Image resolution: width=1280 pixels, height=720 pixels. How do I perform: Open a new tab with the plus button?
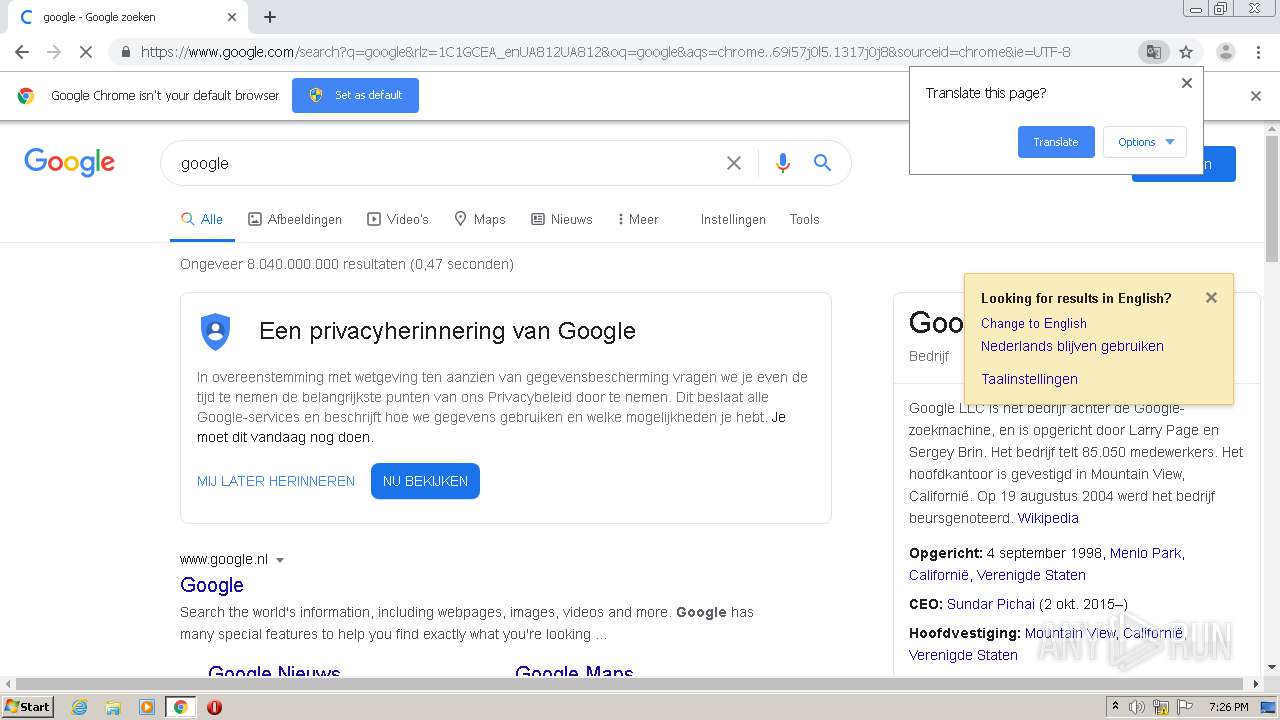(270, 17)
